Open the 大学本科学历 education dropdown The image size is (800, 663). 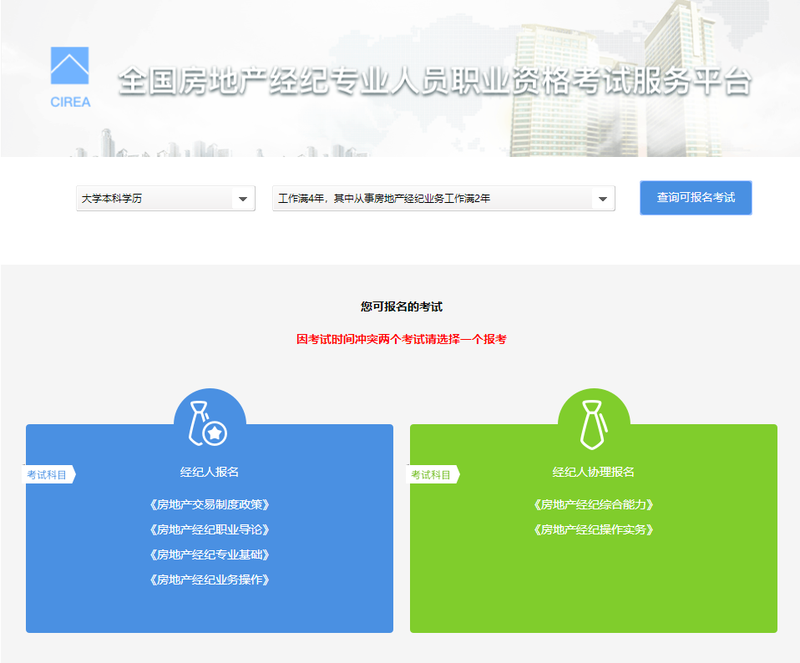pos(155,199)
